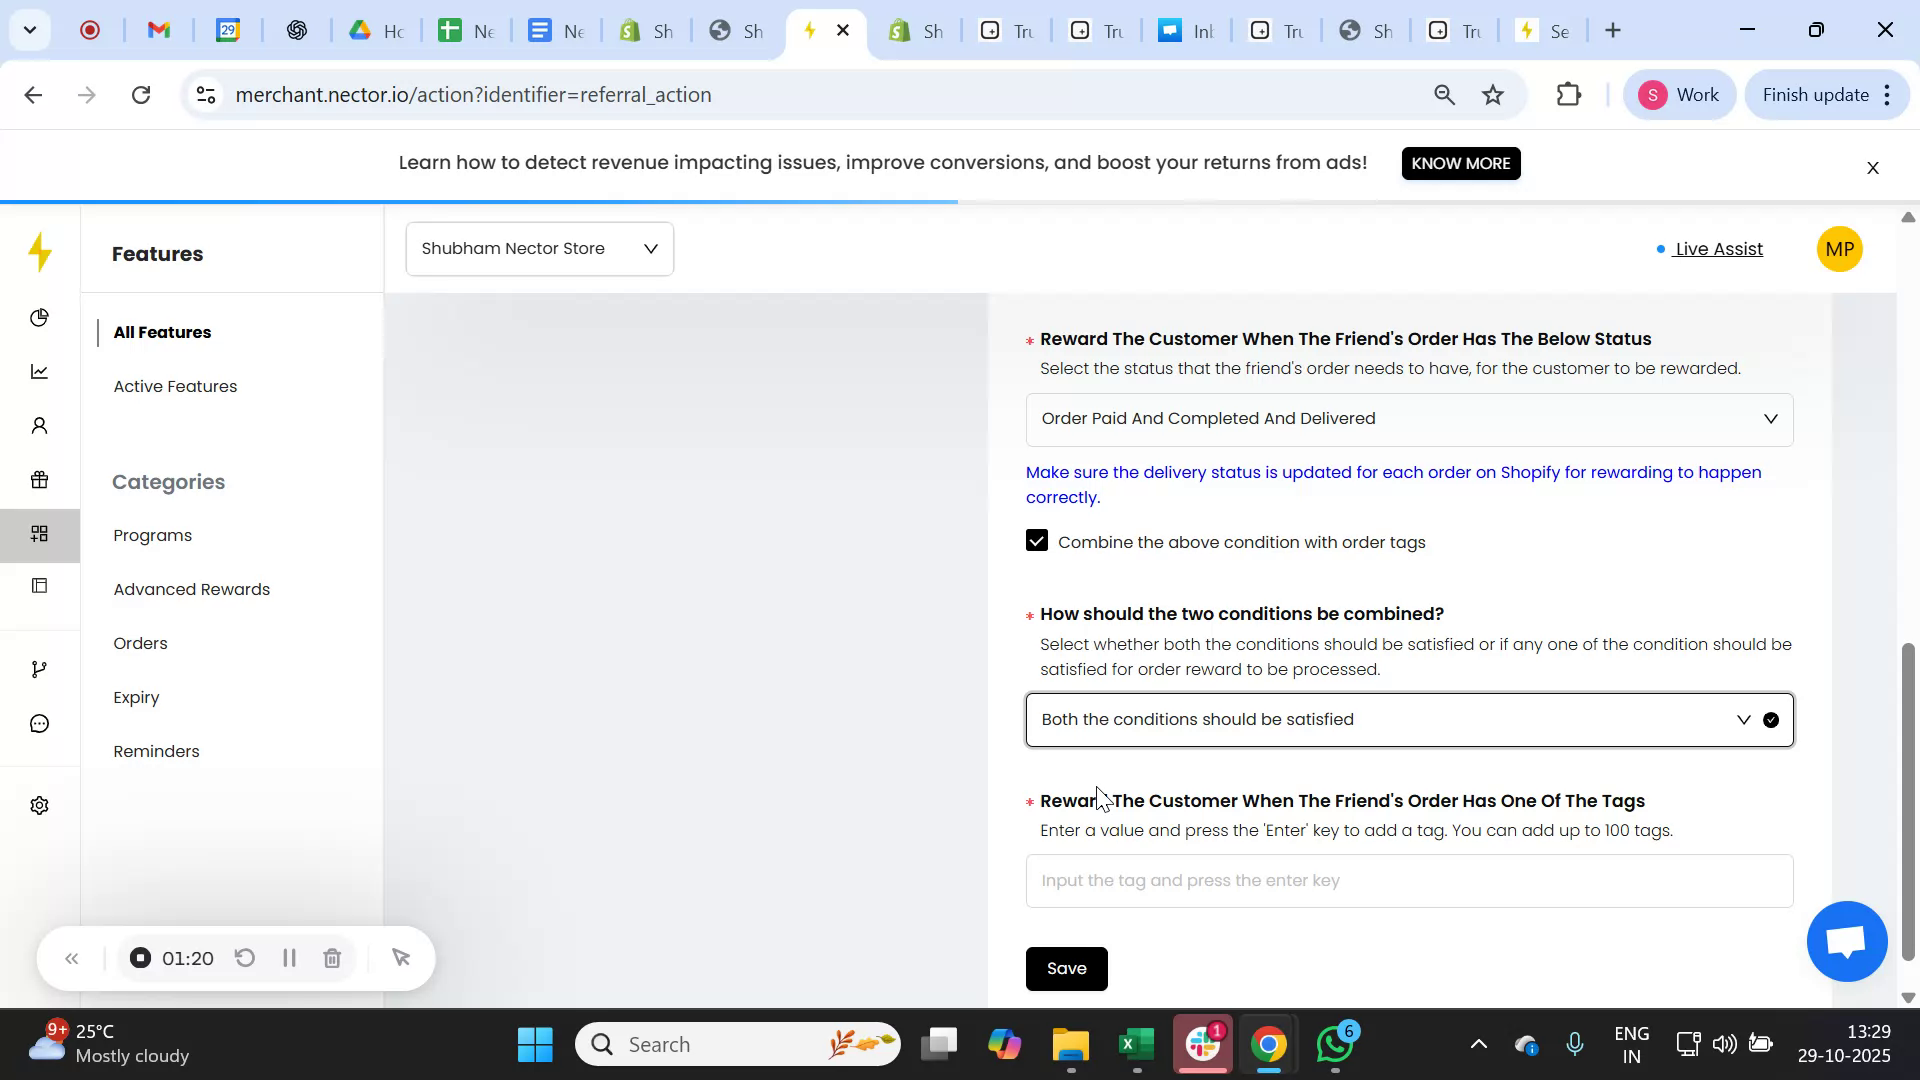Switch to Active Features

coord(175,386)
